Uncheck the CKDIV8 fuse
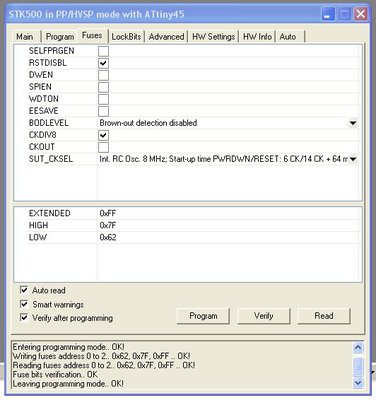 coord(103,135)
